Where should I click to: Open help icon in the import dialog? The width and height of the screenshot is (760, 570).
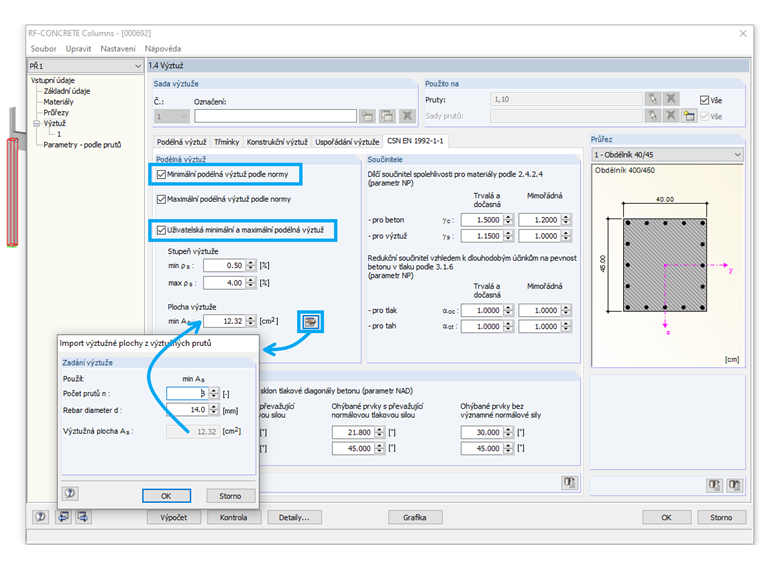click(x=70, y=493)
